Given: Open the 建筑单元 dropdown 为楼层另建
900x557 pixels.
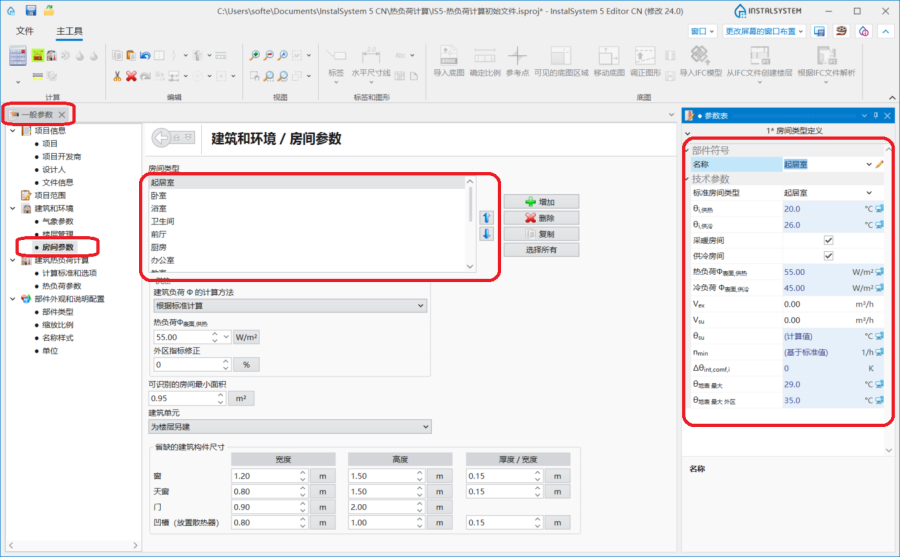Looking at the screenshot, I should (x=290, y=427).
